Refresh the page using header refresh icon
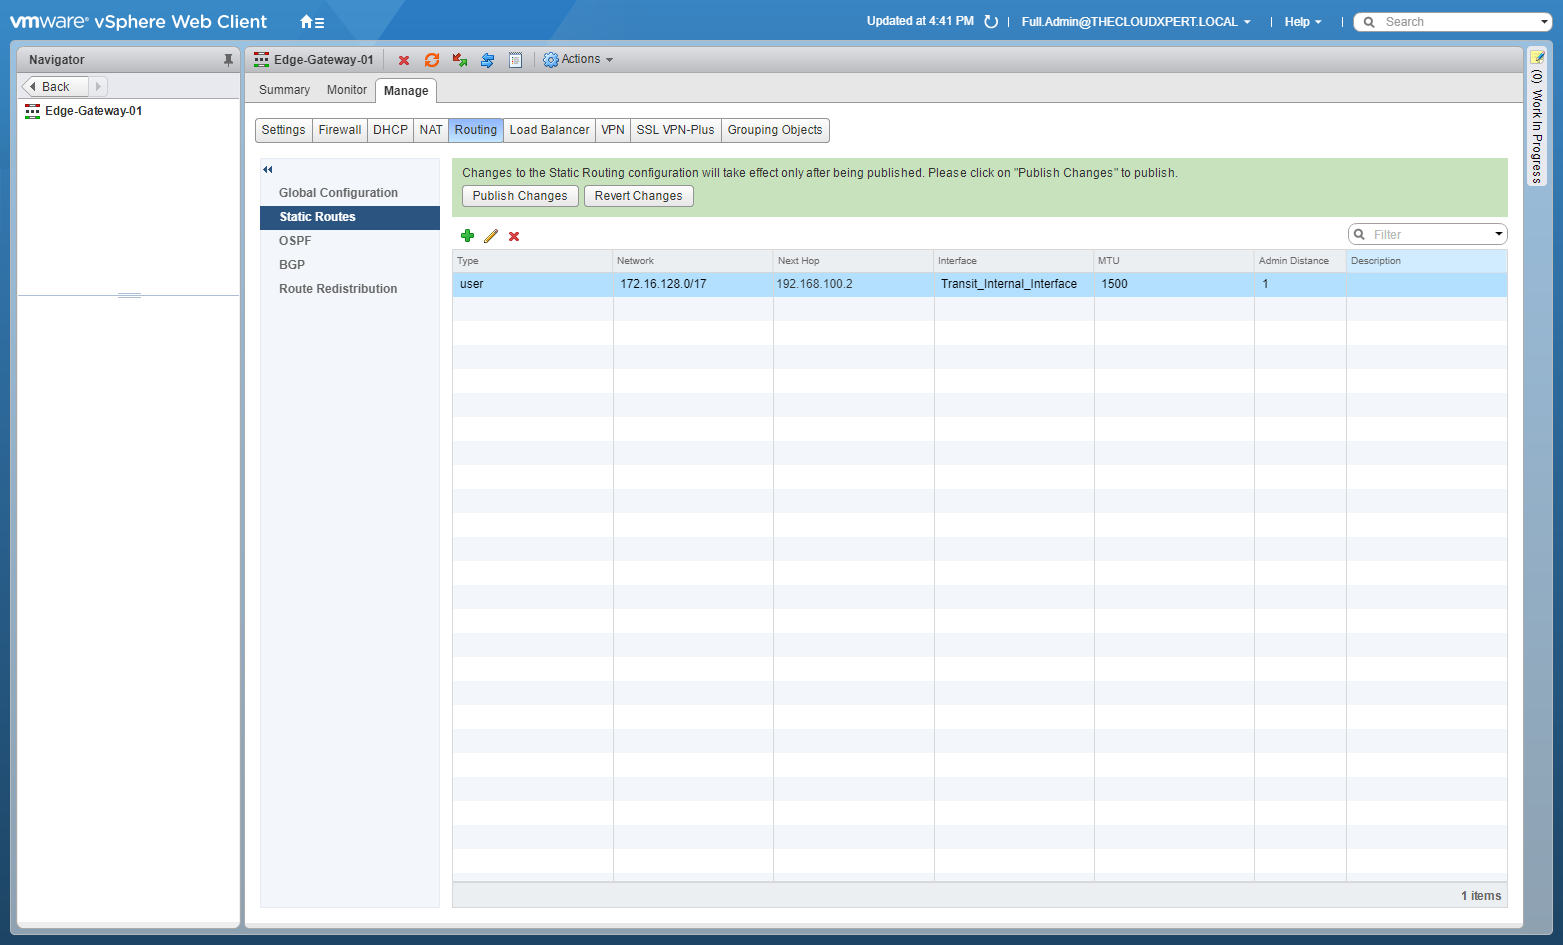Viewport: 1563px width, 945px height. [991, 22]
